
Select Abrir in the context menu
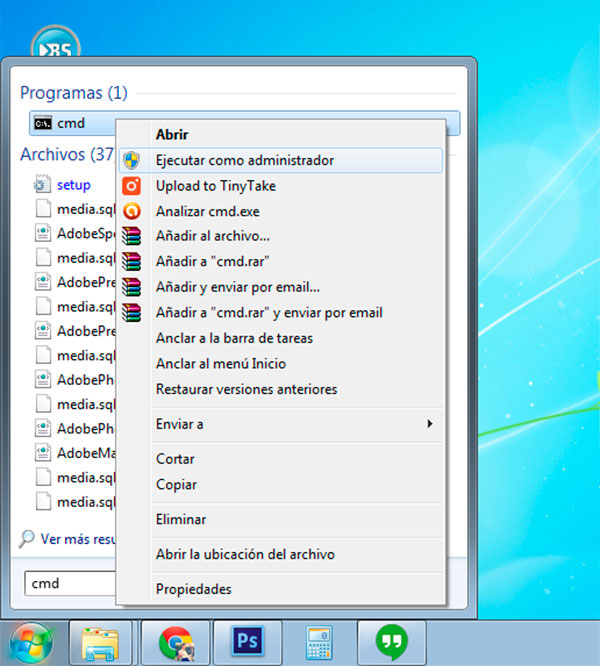(x=172, y=134)
